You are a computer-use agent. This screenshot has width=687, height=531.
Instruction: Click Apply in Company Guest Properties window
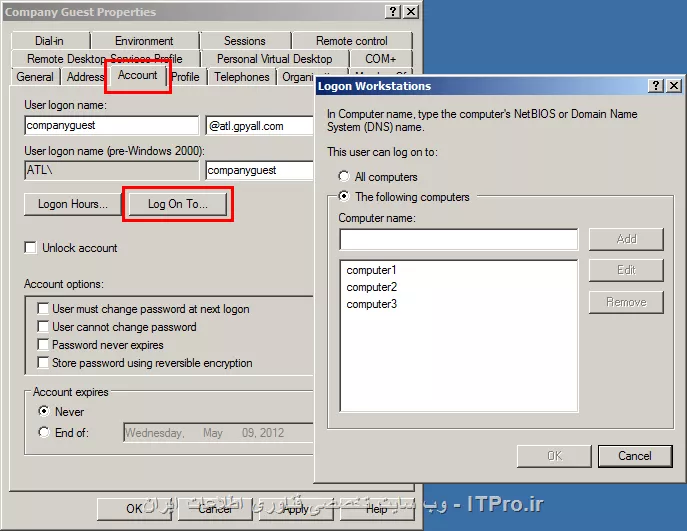pyautogui.click(x=296, y=509)
